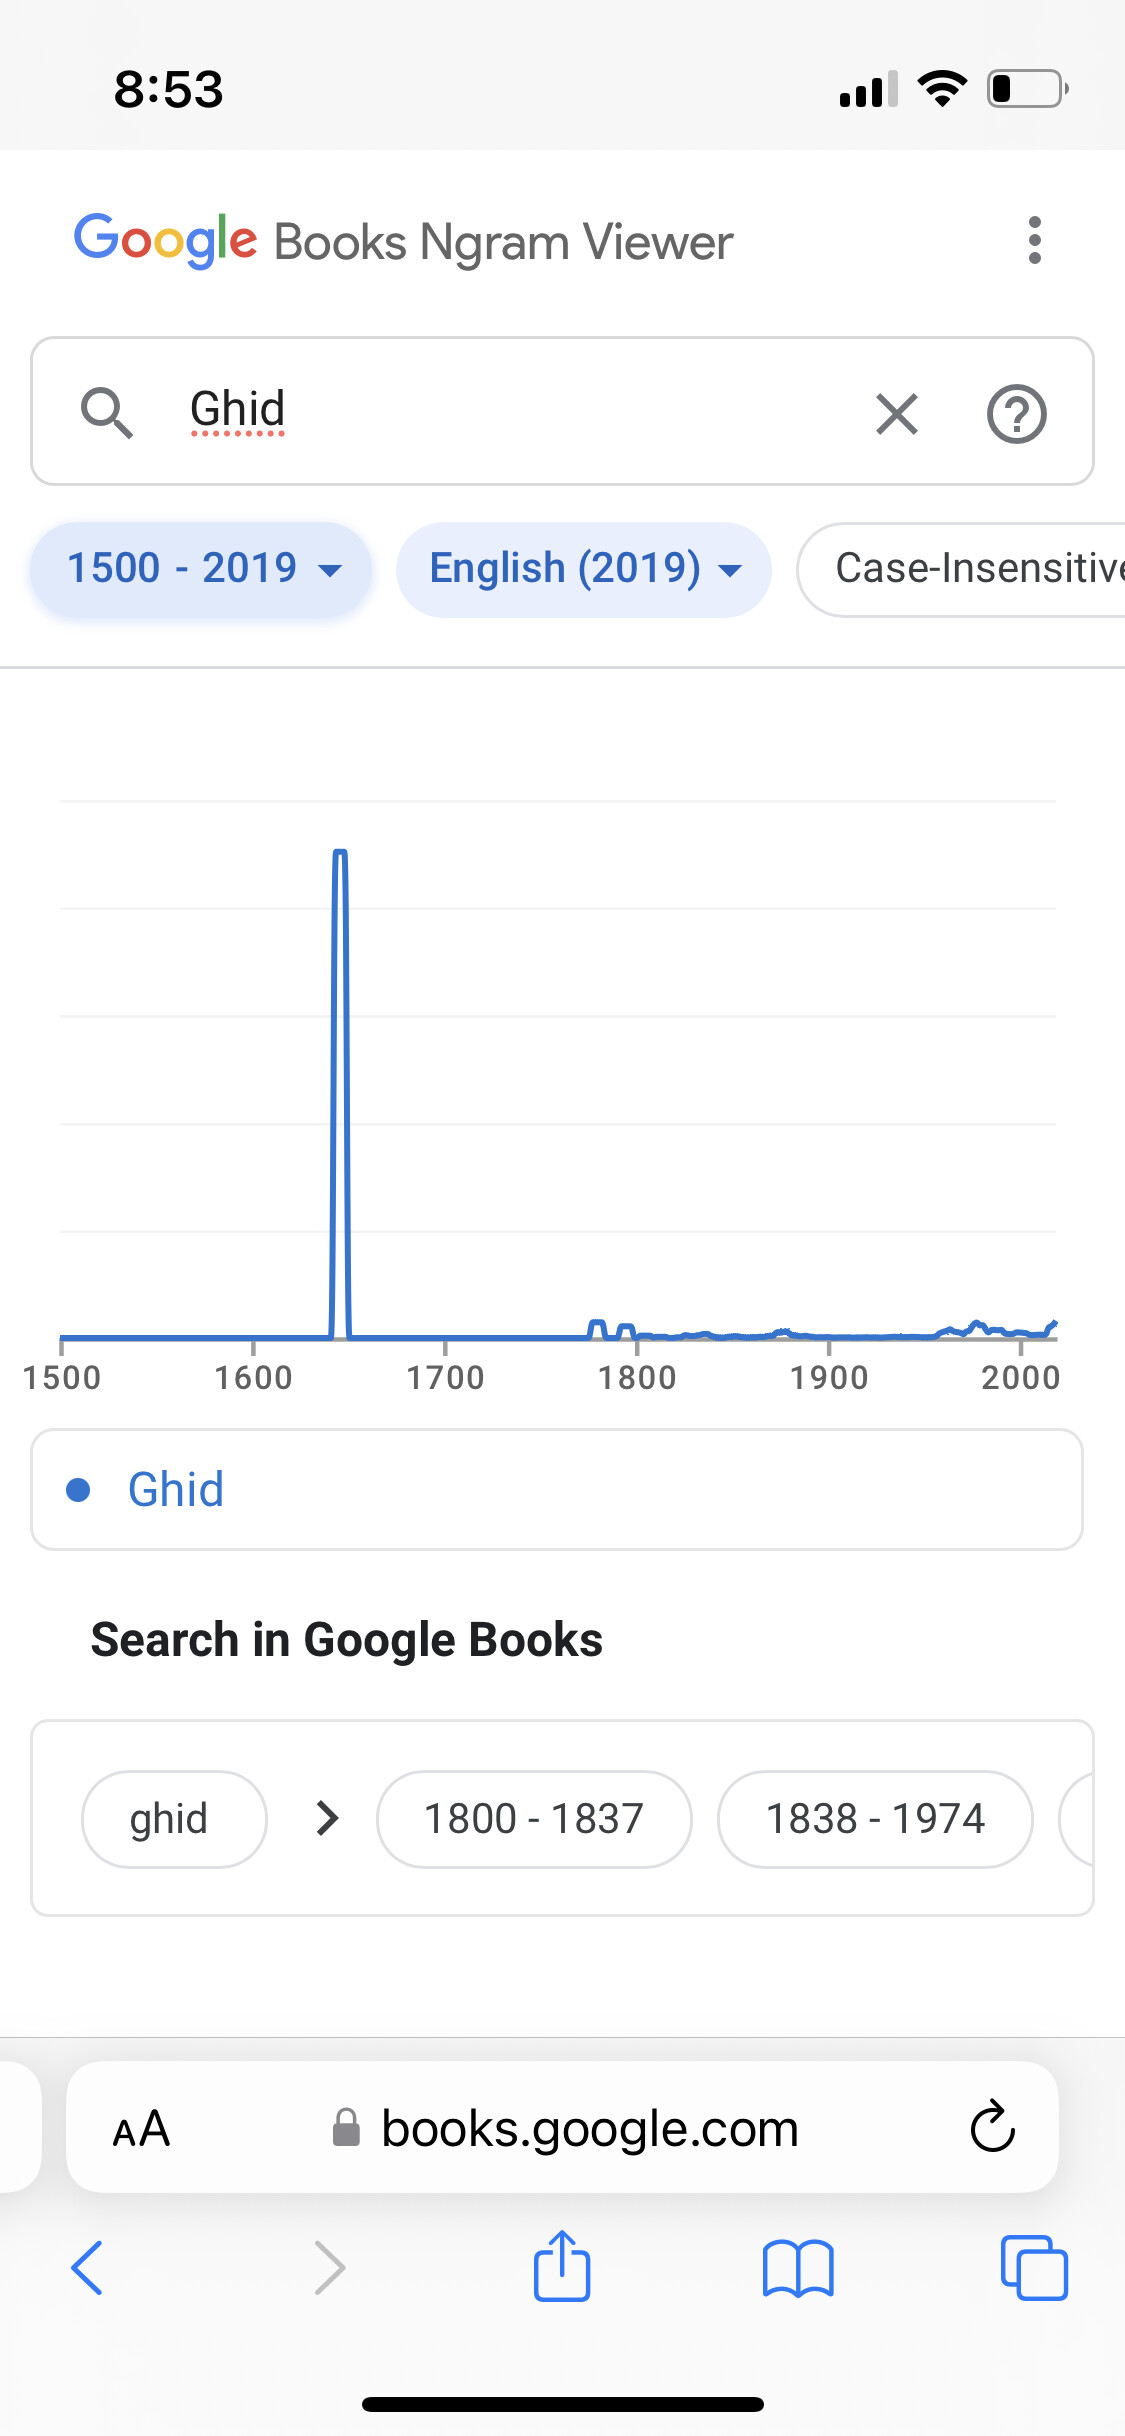Open Safari text size AA menu
The height and width of the screenshot is (2436, 1125).
click(141, 2128)
